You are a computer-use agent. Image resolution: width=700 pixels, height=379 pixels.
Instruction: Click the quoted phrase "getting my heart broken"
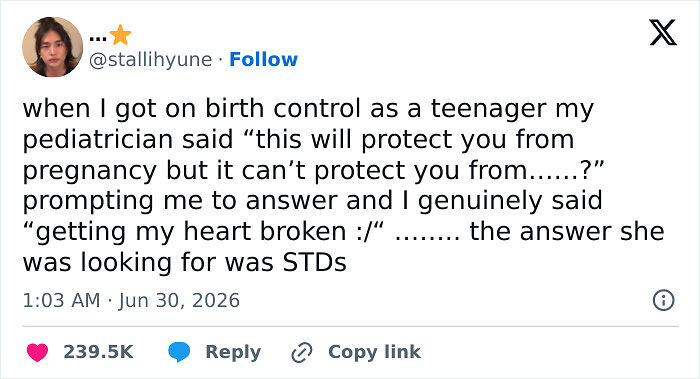191,232
